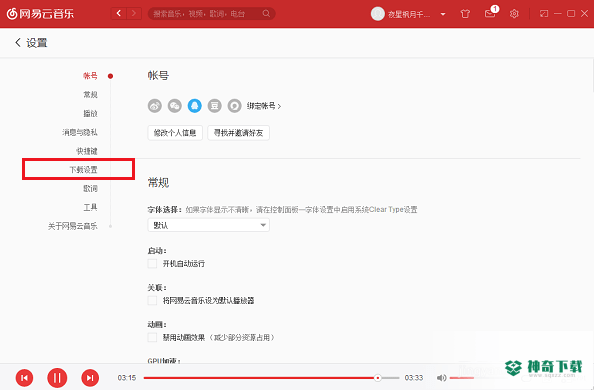
Task: Open the user avatar profile
Action: pyautogui.click(x=377, y=14)
